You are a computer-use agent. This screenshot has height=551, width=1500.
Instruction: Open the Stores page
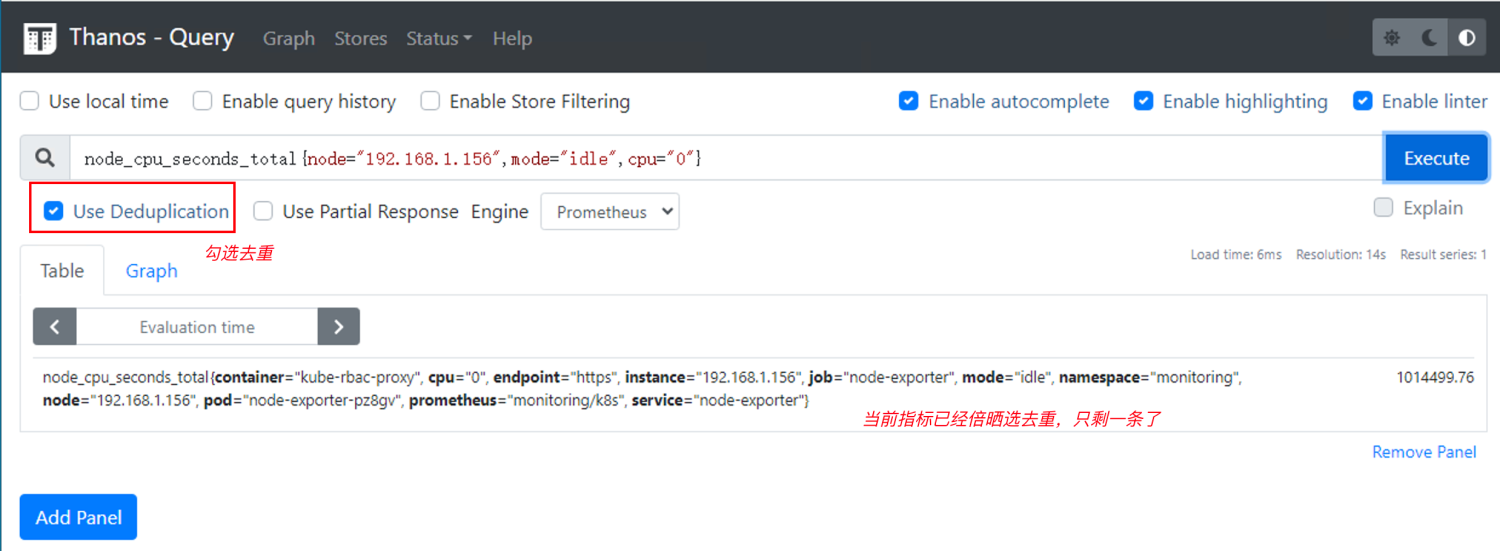[360, 39]
